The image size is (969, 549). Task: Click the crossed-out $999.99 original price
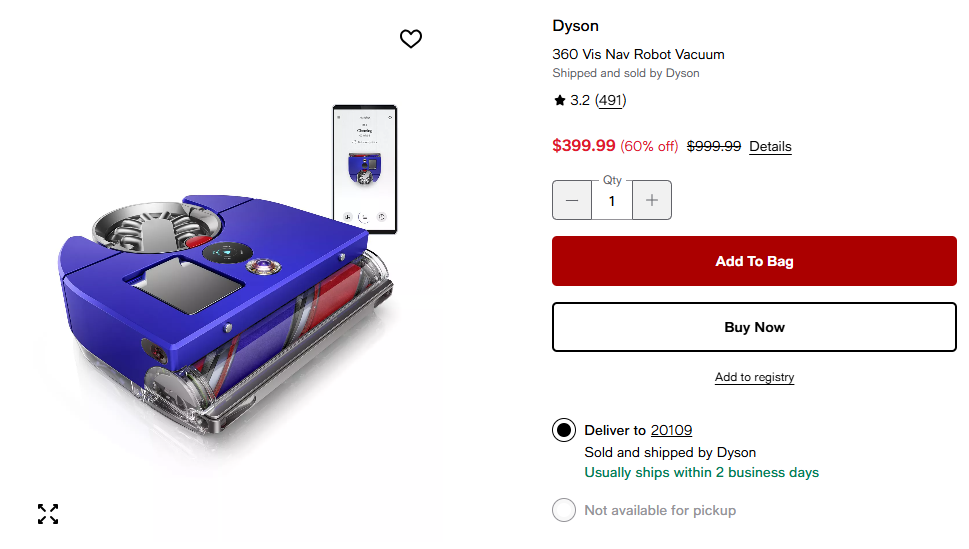pos(713,146)
